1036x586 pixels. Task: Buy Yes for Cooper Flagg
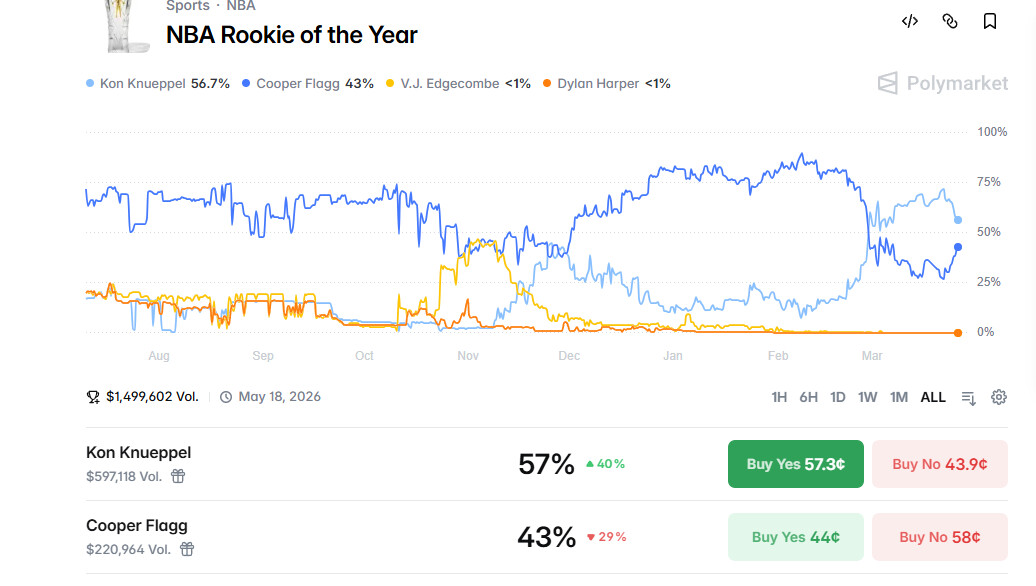coord(795,537)
